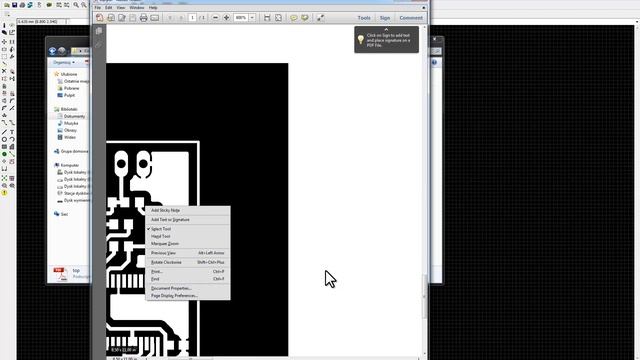The image size is (640, 360).
Task: Open the Help menu in the PDF reader
Action: (153, 8)
